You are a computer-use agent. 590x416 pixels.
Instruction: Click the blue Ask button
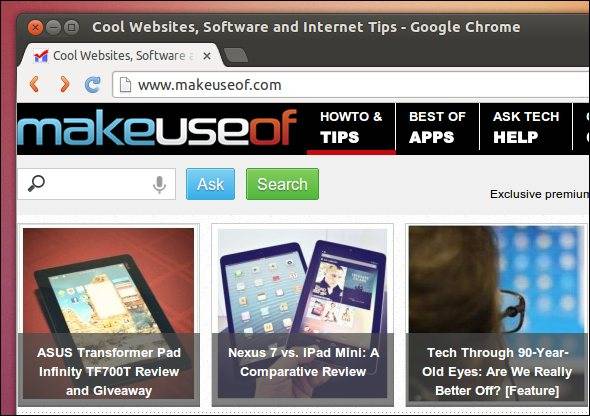[210, 184]
